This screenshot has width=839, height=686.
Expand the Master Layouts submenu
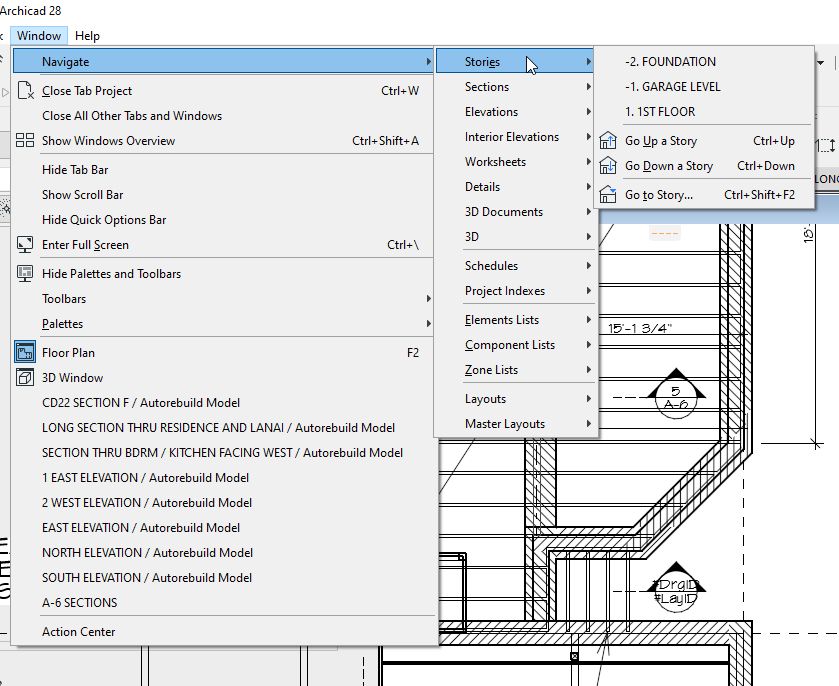point(516,424)
